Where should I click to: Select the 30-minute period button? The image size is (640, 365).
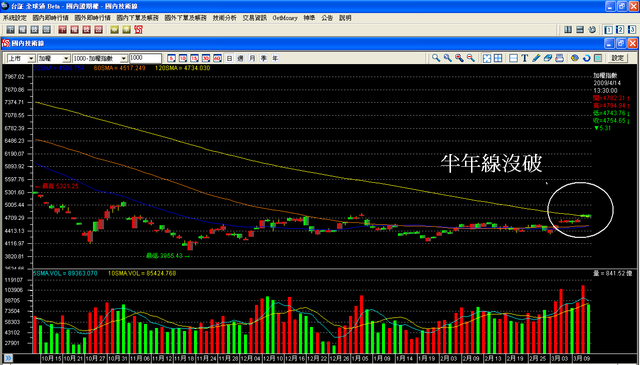coord(206,58)
